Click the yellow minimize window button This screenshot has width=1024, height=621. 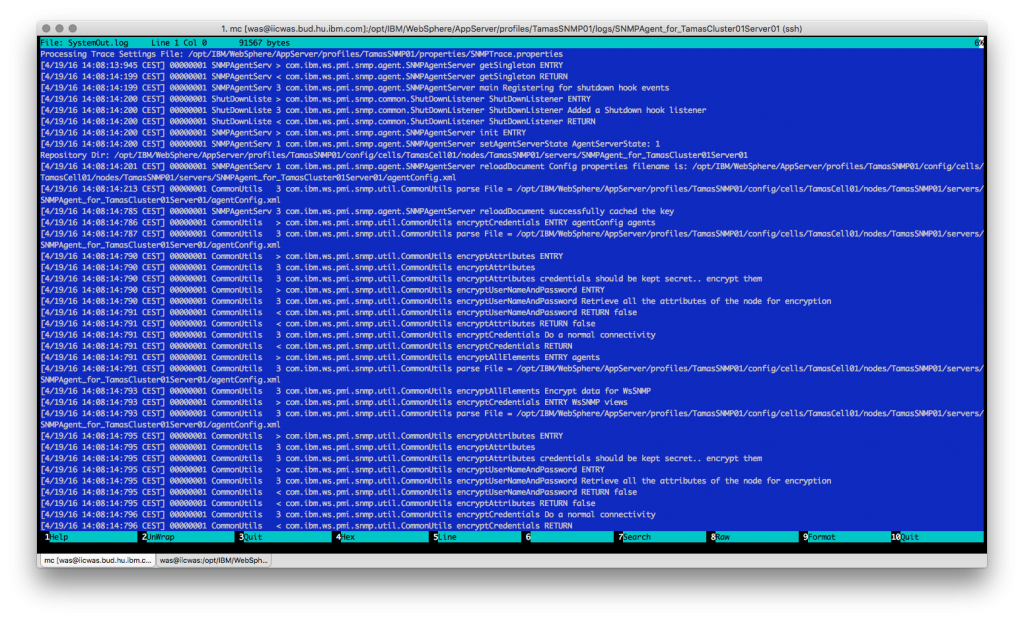tap(60, 28)
